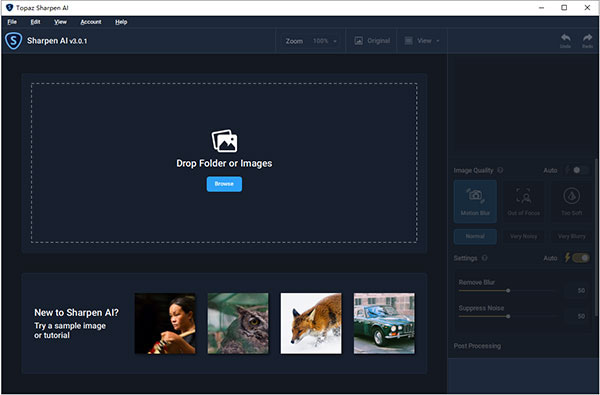Expand the View mode dropdown
This screenshot has height=395, width=600.
422,41
